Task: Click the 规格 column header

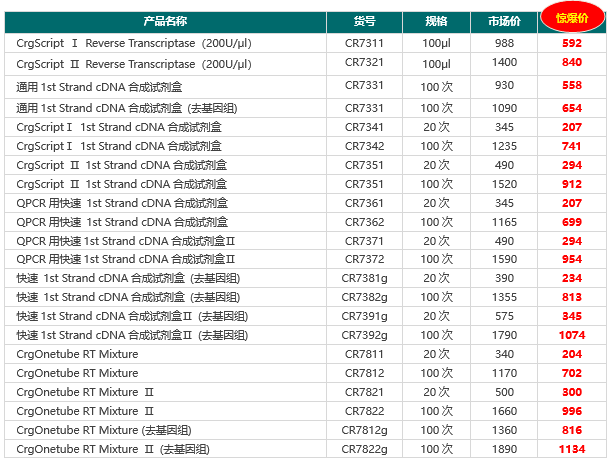Action: click(x=436, y=21)
